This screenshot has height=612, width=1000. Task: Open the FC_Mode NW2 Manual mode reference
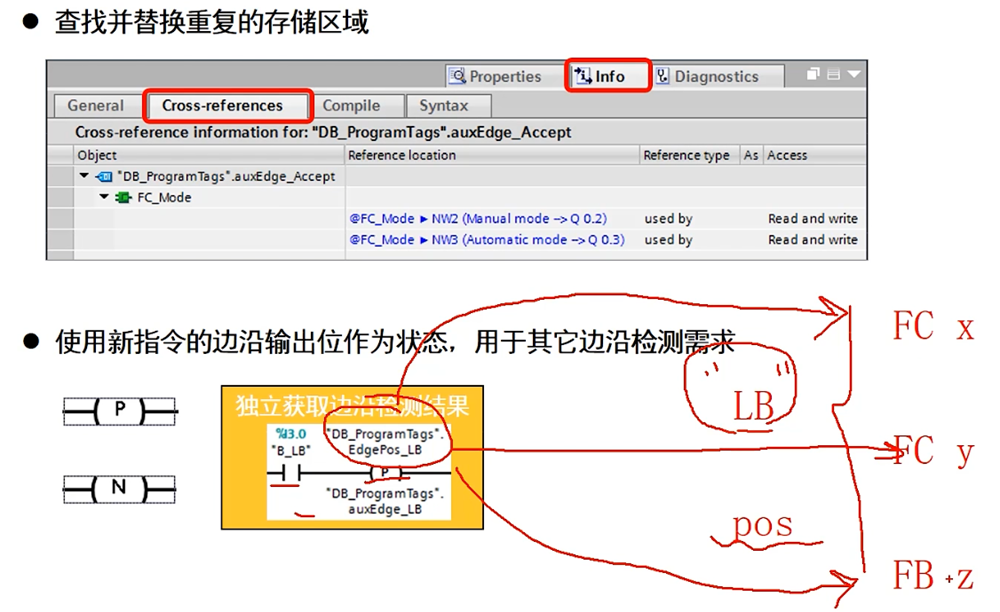coord(477,218)
